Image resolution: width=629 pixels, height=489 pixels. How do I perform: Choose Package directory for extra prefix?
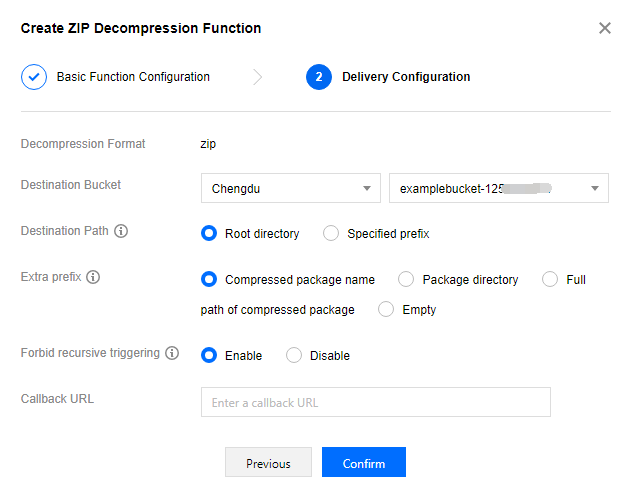406,280
